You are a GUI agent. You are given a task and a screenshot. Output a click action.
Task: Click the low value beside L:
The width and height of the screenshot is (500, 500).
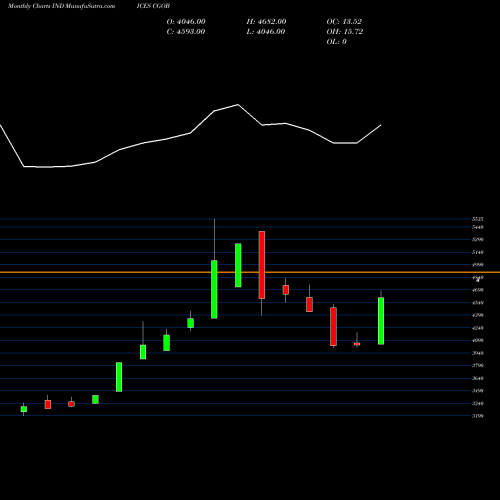click(271, 32)
